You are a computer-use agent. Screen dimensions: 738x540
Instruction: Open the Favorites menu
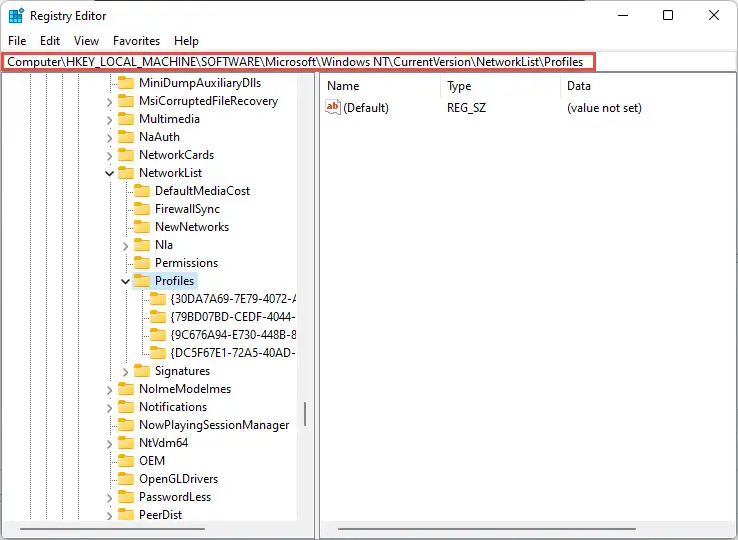coord(136,41)
